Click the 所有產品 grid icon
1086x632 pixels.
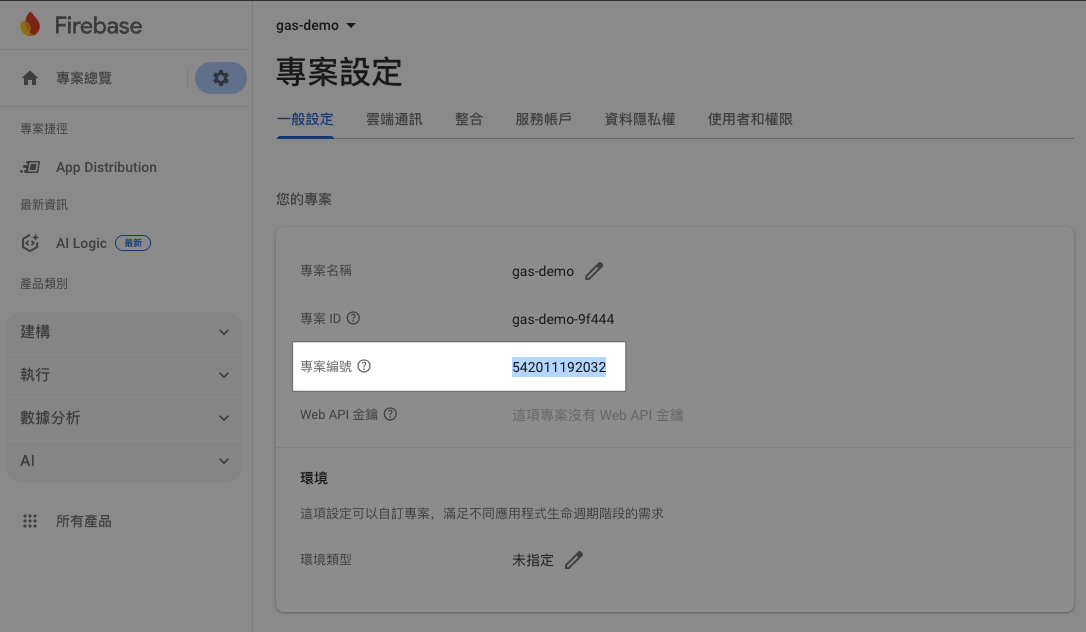[x=30, y=521]
